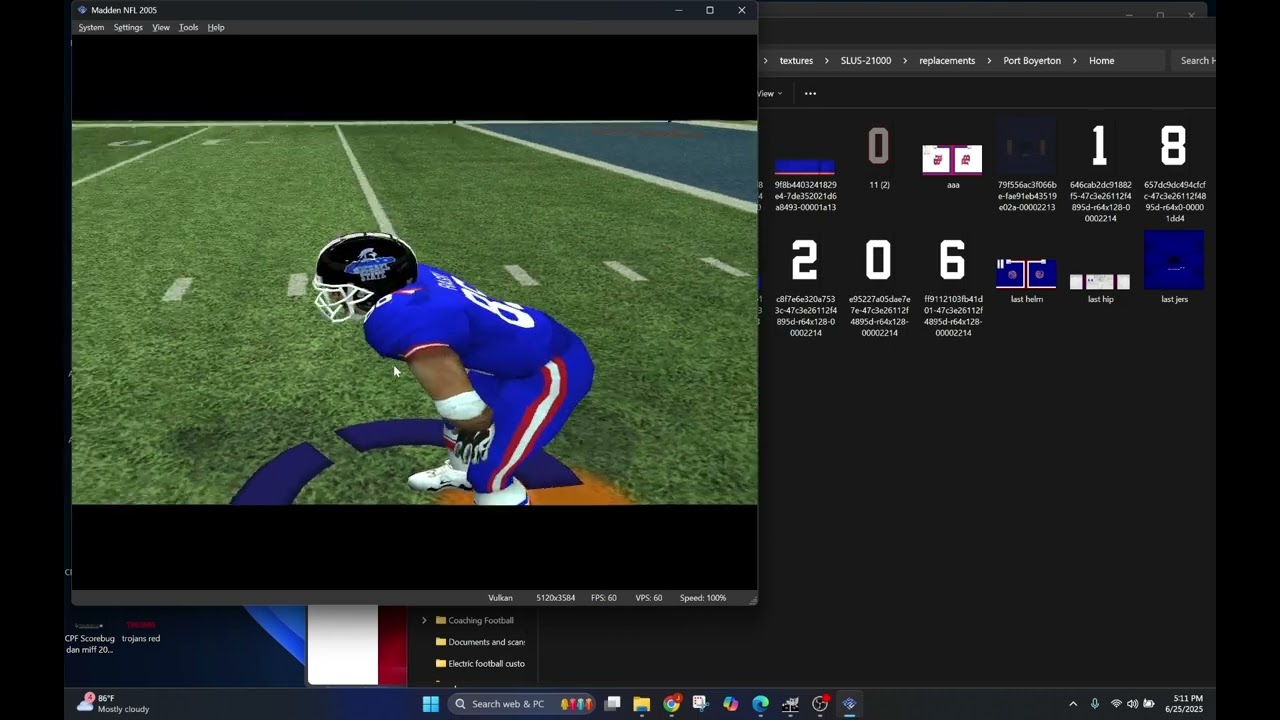Viewport: 1280px width, 720px height.
Task: Click the Speed: 100% status entry
Action: tap(703, 598)
